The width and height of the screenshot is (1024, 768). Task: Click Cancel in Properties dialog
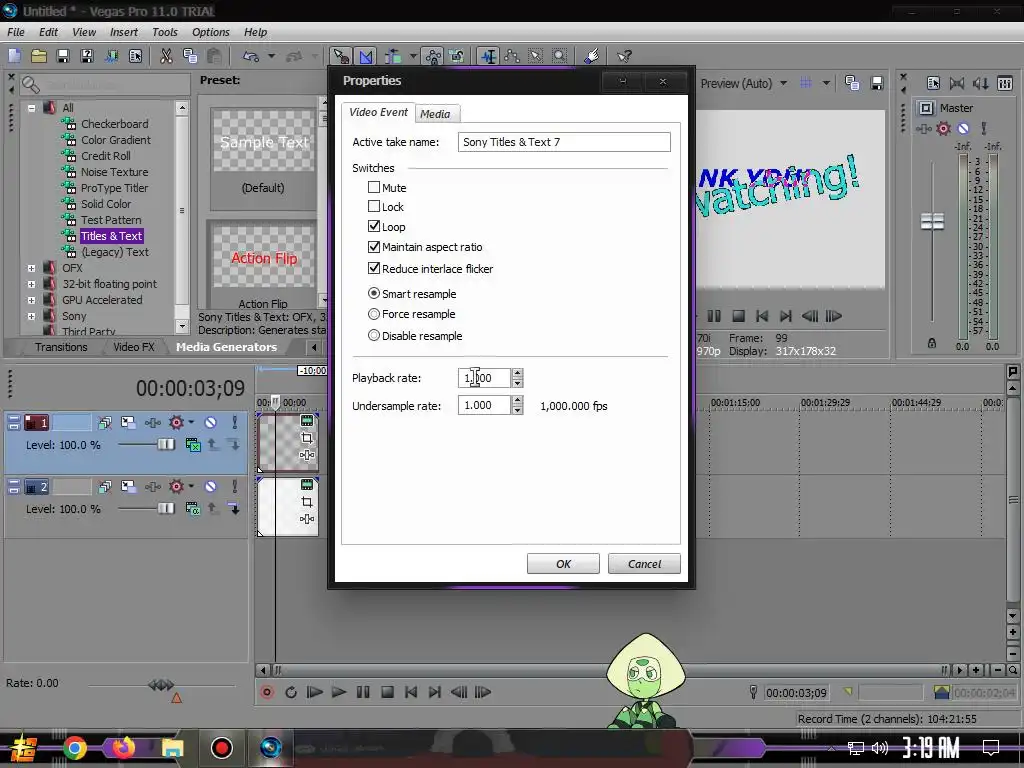pos(644,564)
